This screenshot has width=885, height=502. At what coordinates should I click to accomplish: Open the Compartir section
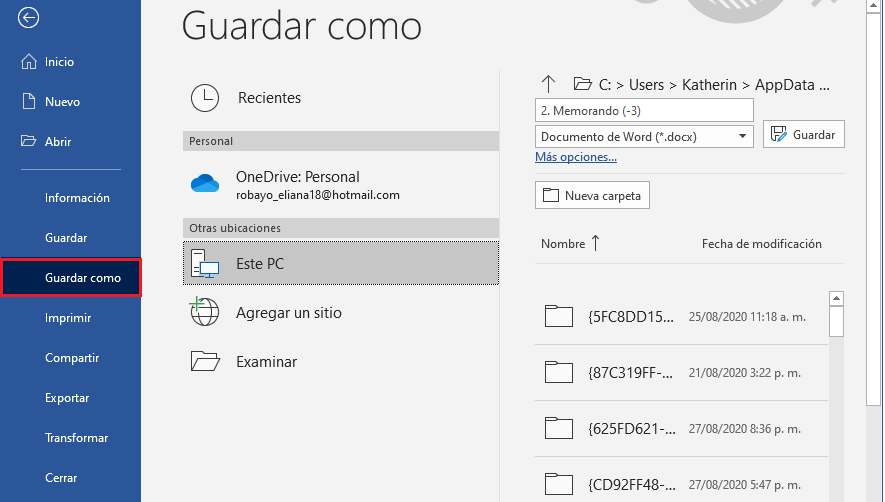click(x=72, y=358)
